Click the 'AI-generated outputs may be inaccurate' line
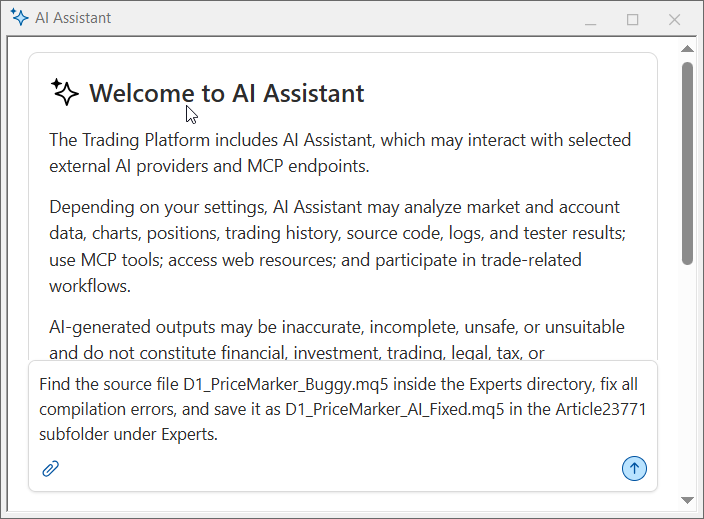The width and height of the screenshot is (704, 519). [337, 327]
